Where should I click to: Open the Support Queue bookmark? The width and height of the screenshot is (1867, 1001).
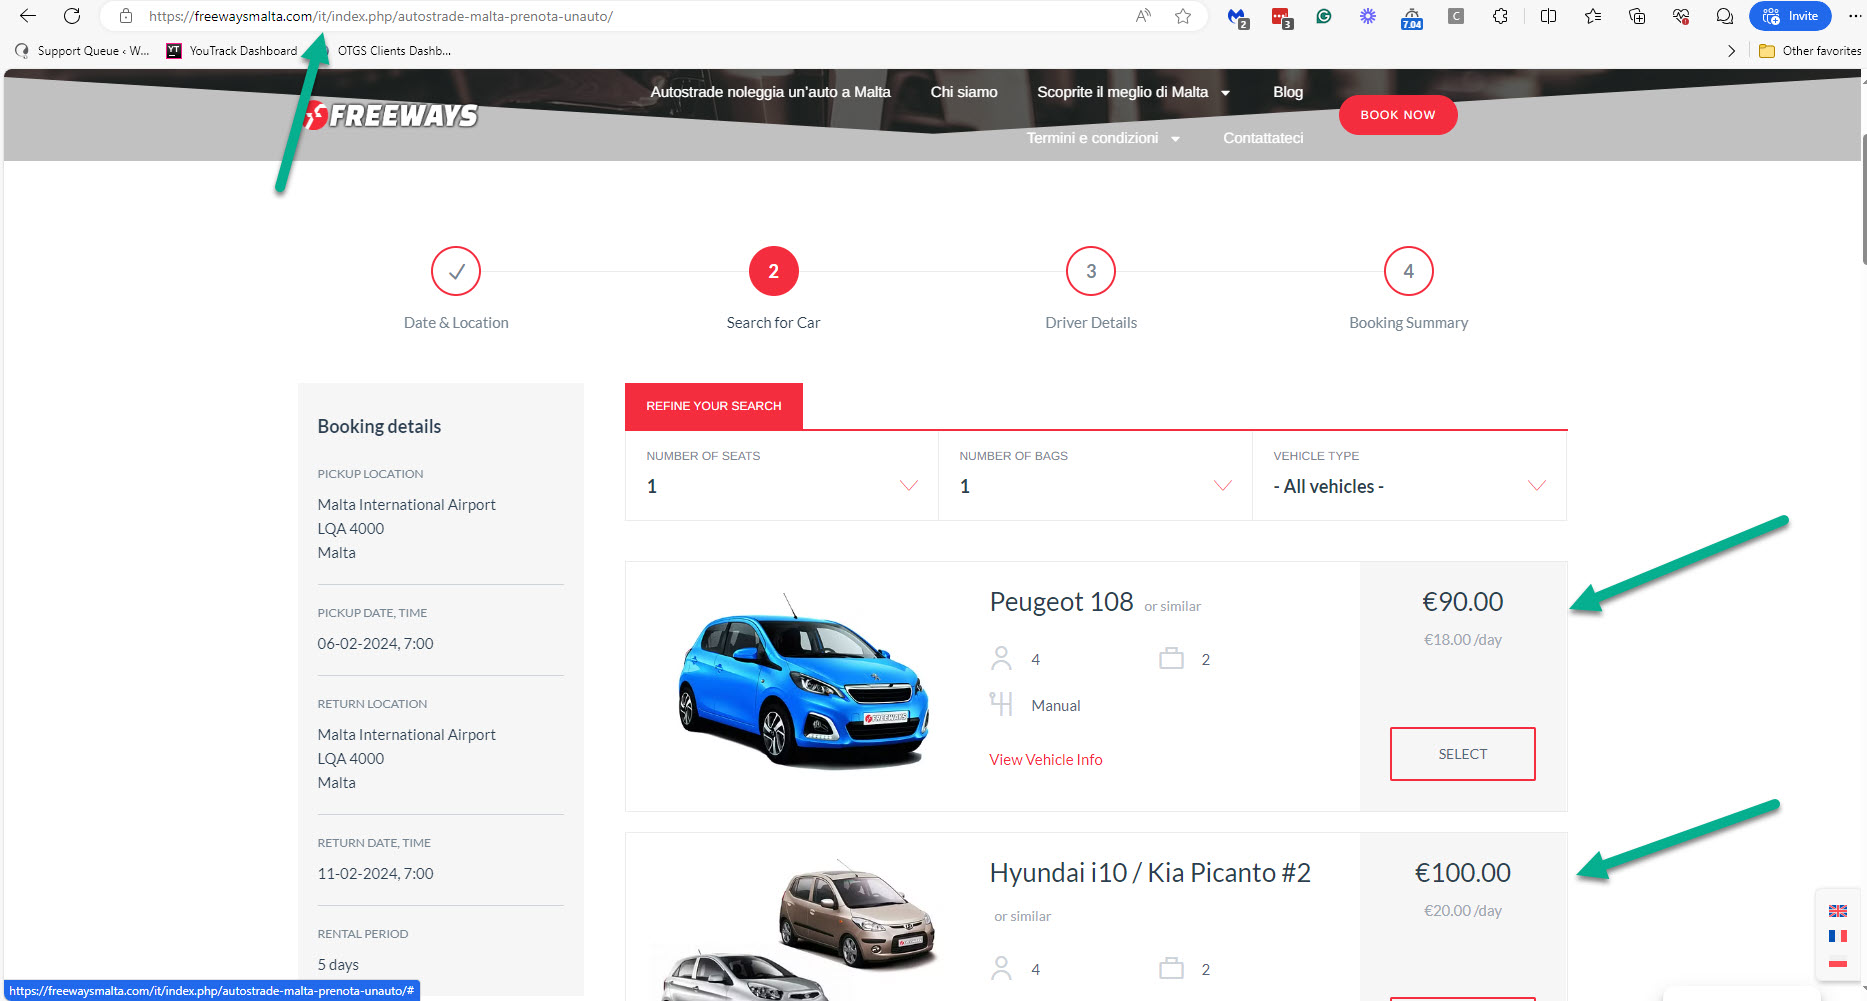pos(82,50)
